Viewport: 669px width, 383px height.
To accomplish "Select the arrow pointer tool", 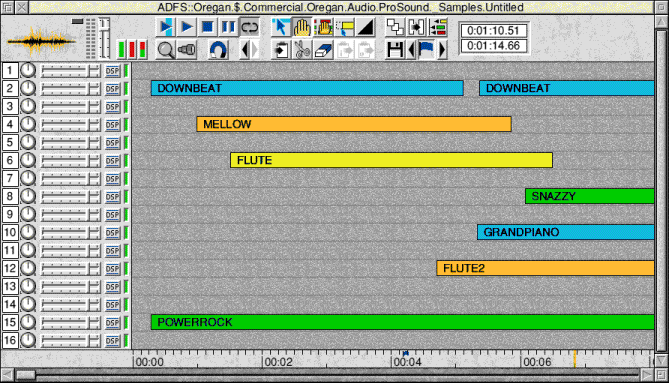I will pyautogui.click(x=280, y=28).
